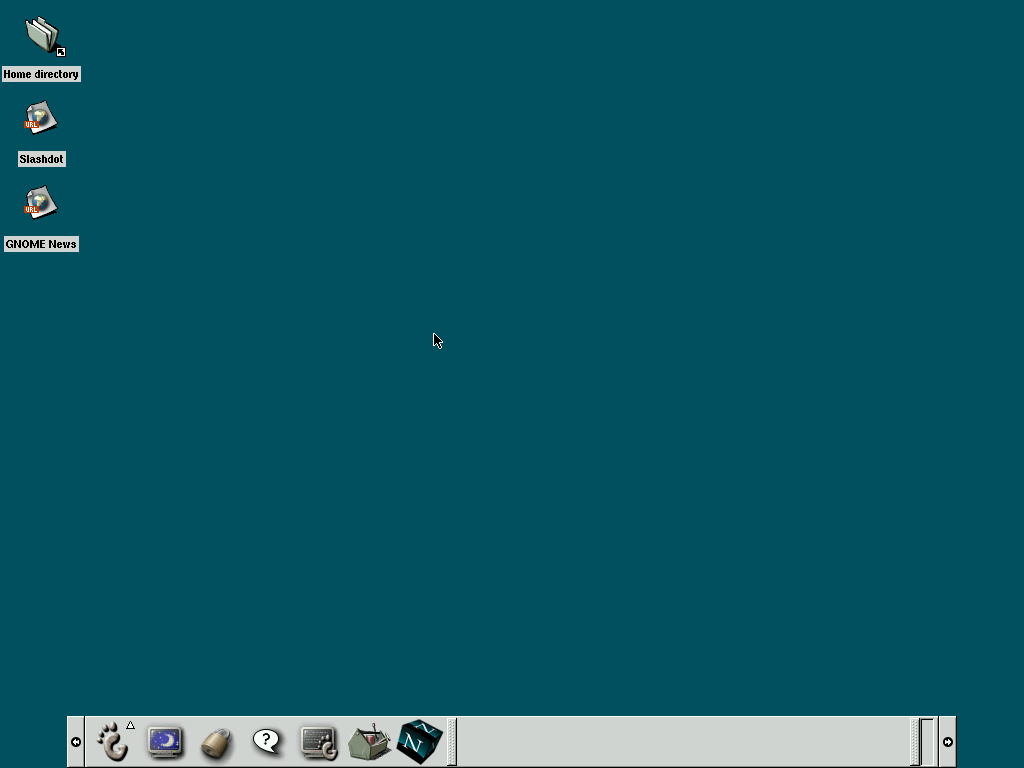Open the GNOME foot main menu
This screenshot has height=768, width=1024.
coord(113,743)
